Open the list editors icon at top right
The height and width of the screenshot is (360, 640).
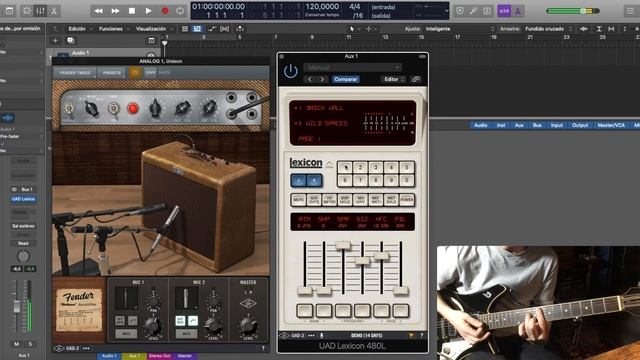pyautogui.click(x=631, y=11)
